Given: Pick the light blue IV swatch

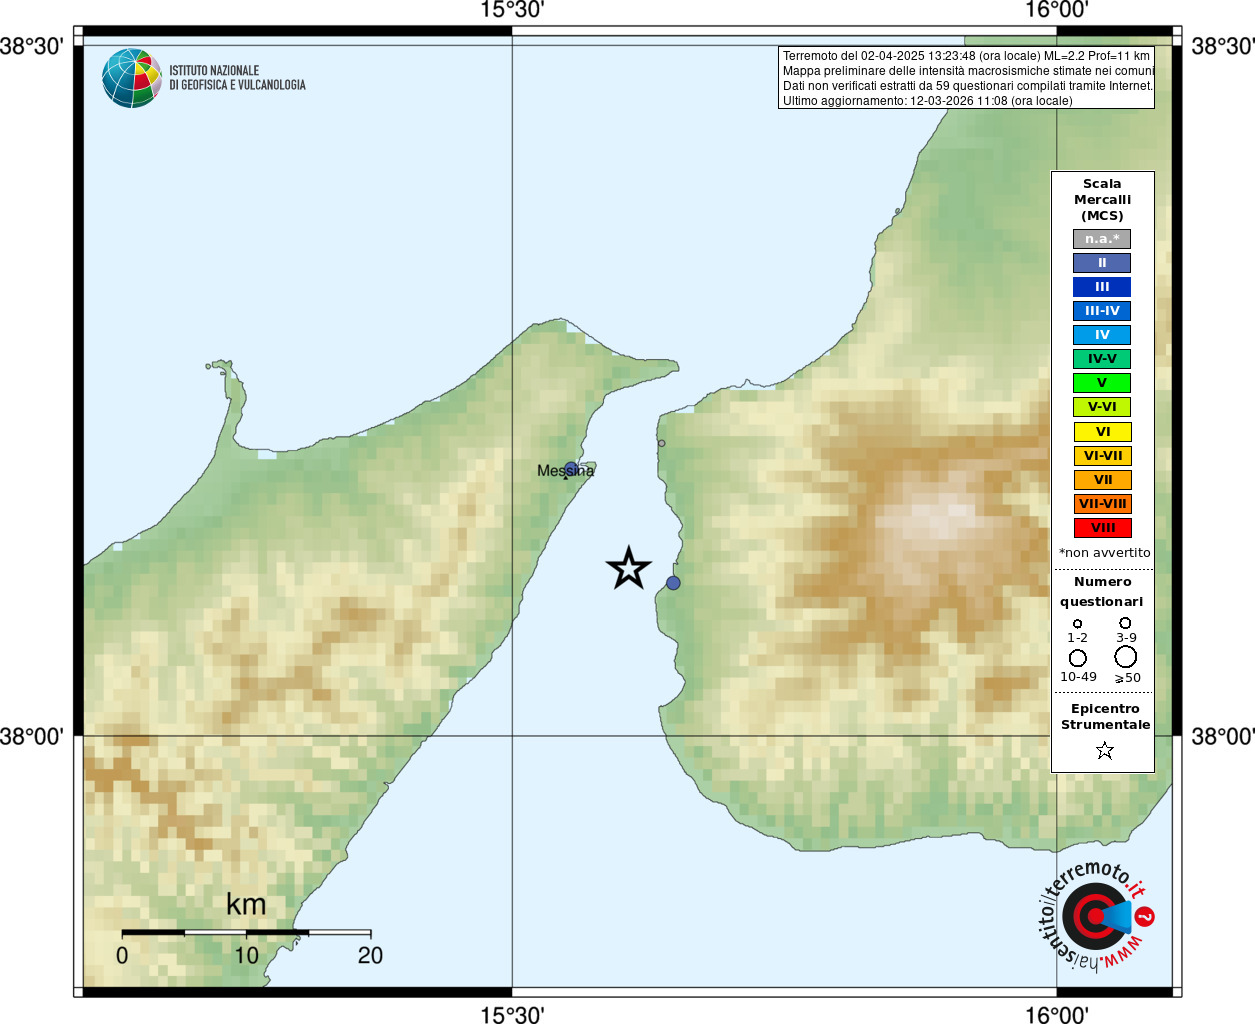Looking at the screenshot, I should tap(1102, 335).
